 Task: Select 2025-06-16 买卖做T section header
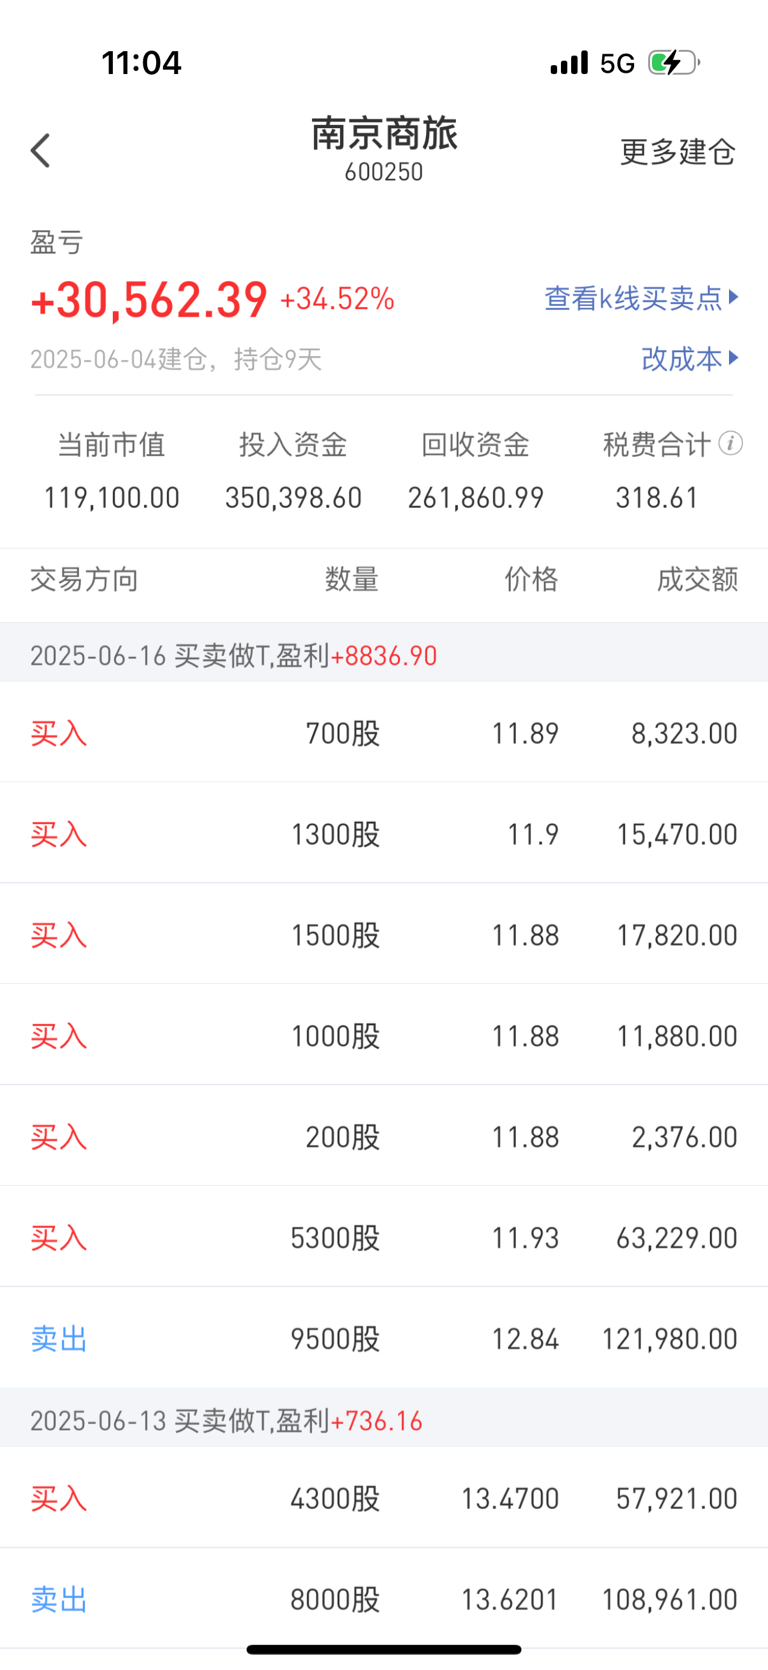[x=384, y=655]
